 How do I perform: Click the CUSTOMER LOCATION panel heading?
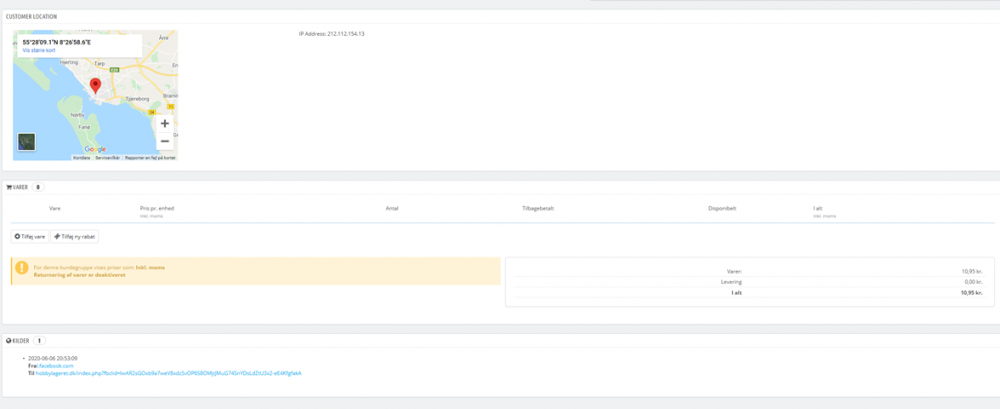point(31,16)
